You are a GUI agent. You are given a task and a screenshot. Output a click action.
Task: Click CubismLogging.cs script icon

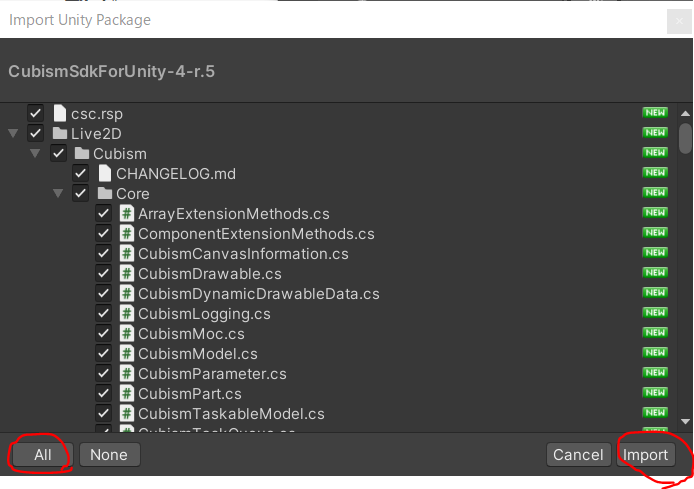pyautogui.click(x=127, y=313)
